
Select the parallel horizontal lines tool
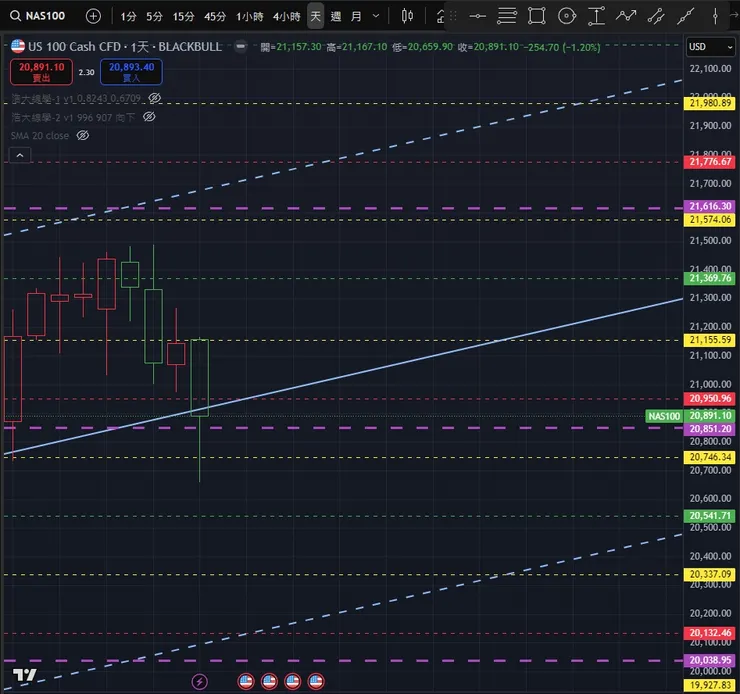507,16
